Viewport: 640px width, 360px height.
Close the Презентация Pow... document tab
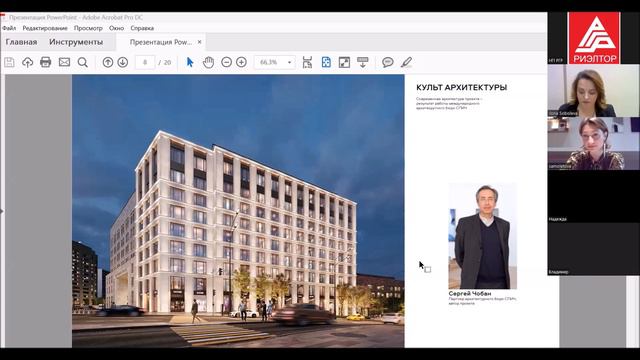(x=200, y=42)
